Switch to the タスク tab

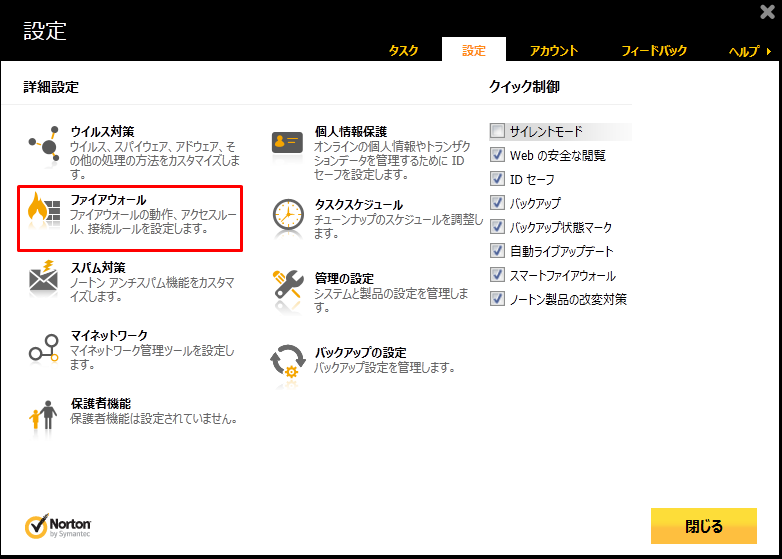click(x=403, y=51)
